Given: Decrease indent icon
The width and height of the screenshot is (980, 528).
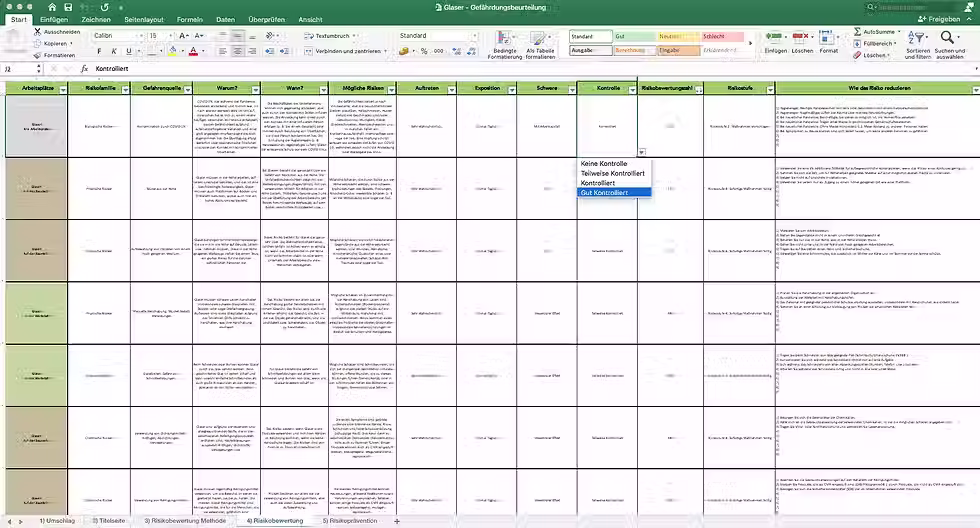Looking at the screenshot, I should pos(270,51).
